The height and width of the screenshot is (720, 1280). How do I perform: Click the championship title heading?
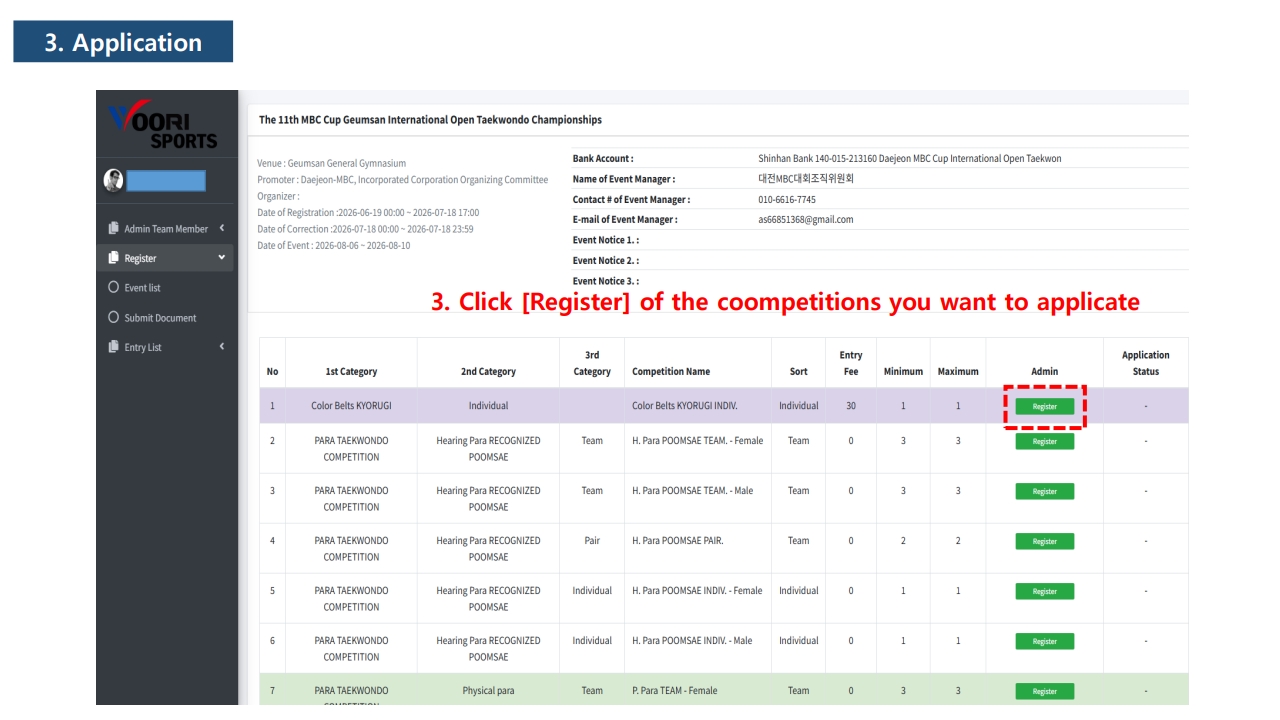430,120
